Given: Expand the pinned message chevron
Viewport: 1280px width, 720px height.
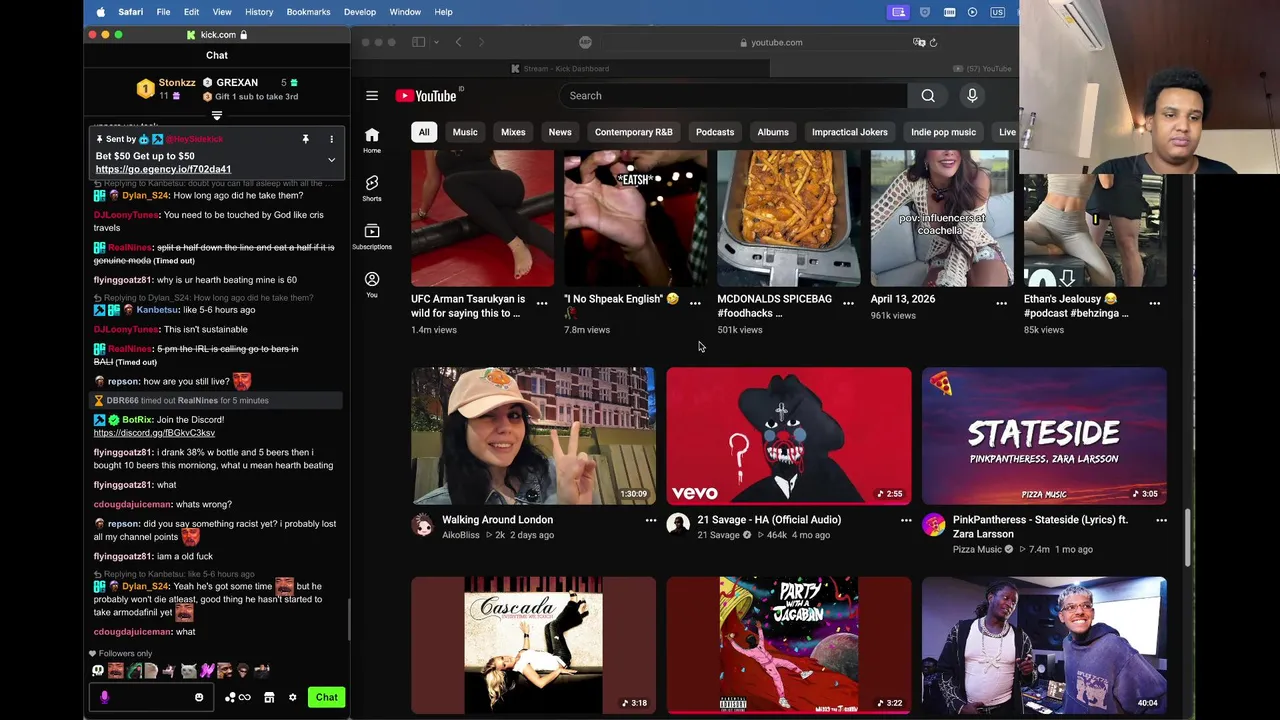Looking at the screenshot, I should point(331,160).
